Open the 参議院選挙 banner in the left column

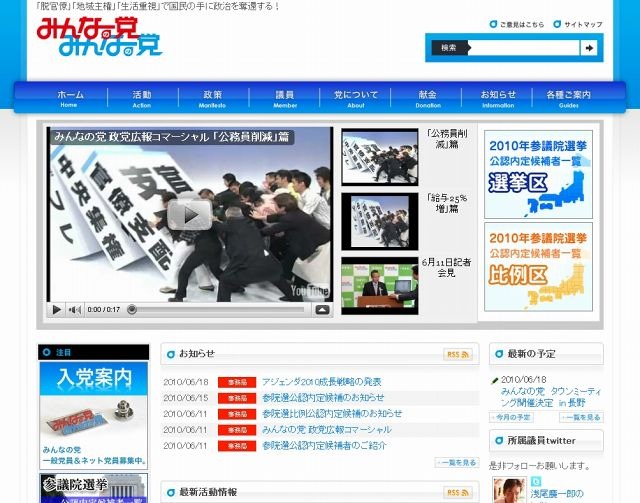pos(94,488)
